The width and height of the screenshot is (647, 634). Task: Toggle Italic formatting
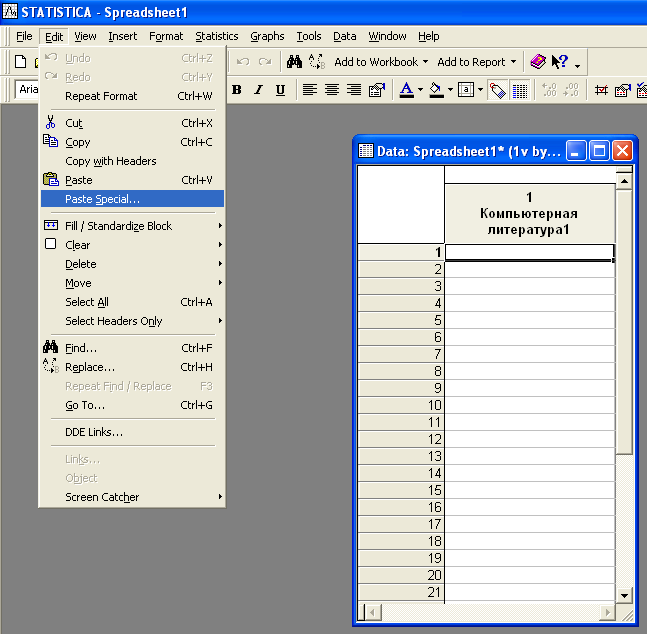tap(259, 90)
